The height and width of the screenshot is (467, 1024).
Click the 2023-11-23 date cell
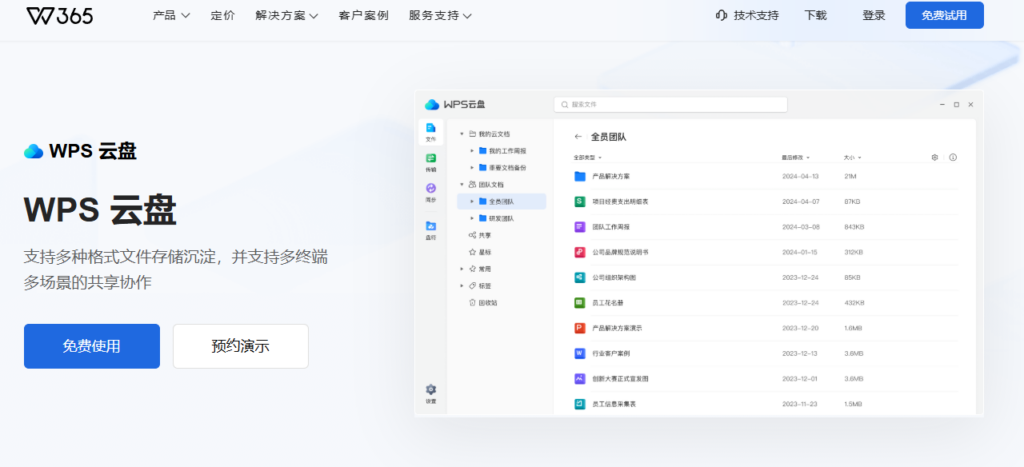coord(800,404)
